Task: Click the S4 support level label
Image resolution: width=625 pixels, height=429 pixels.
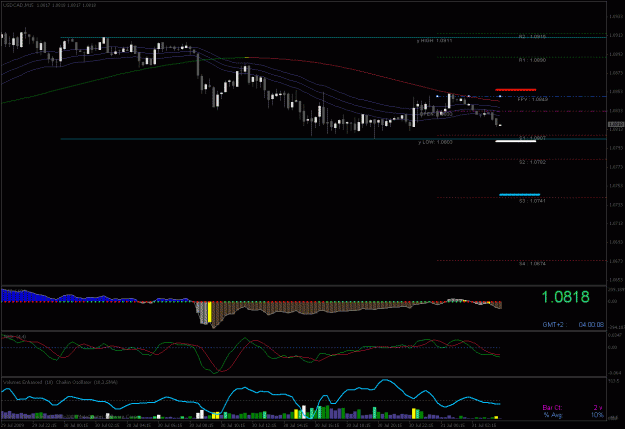Action: 532,264
